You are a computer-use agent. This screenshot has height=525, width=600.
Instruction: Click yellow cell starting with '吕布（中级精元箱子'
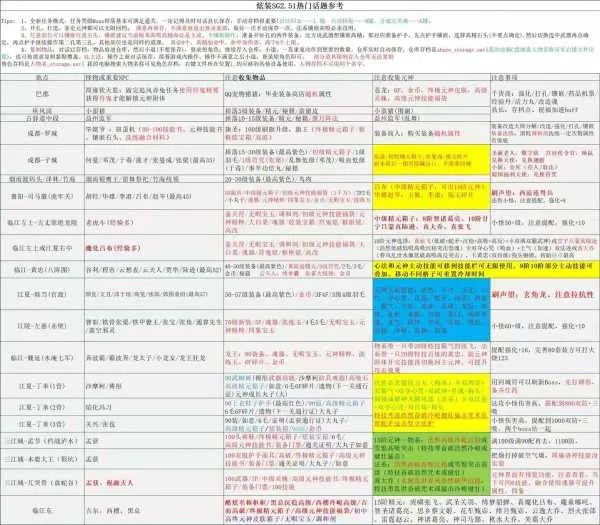tap(431, 196)
